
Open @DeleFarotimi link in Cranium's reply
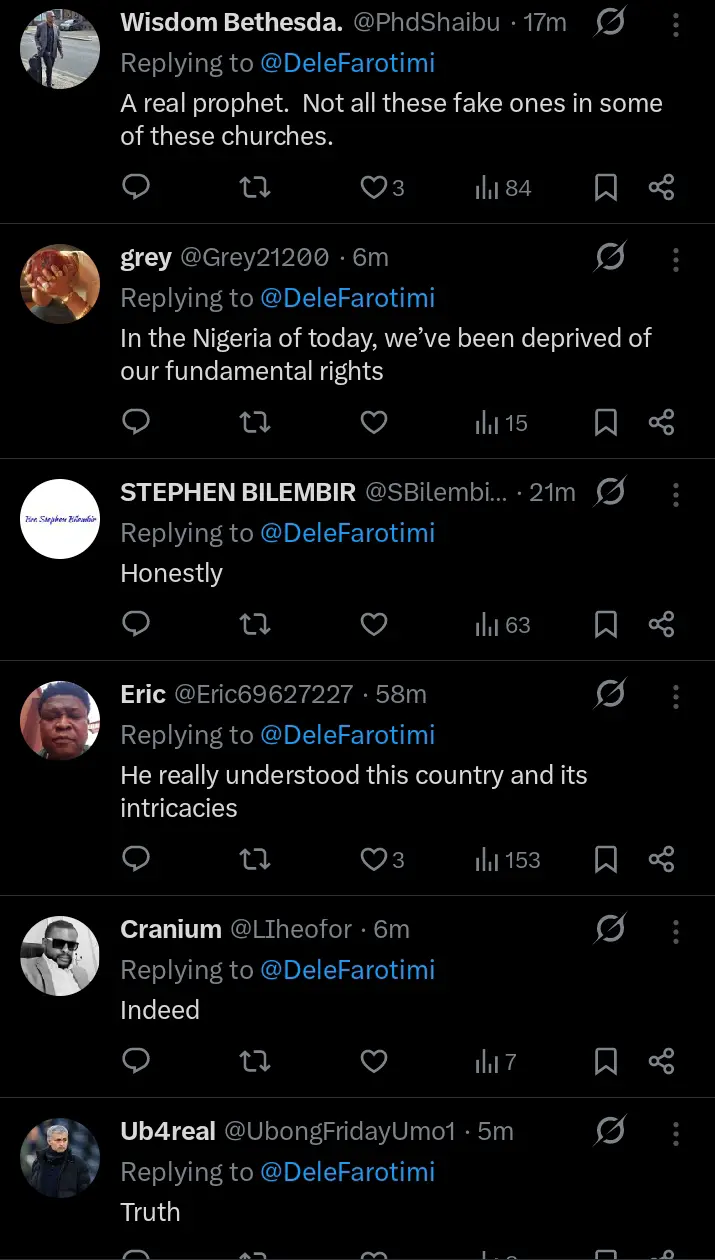click(x=347, y=969)
